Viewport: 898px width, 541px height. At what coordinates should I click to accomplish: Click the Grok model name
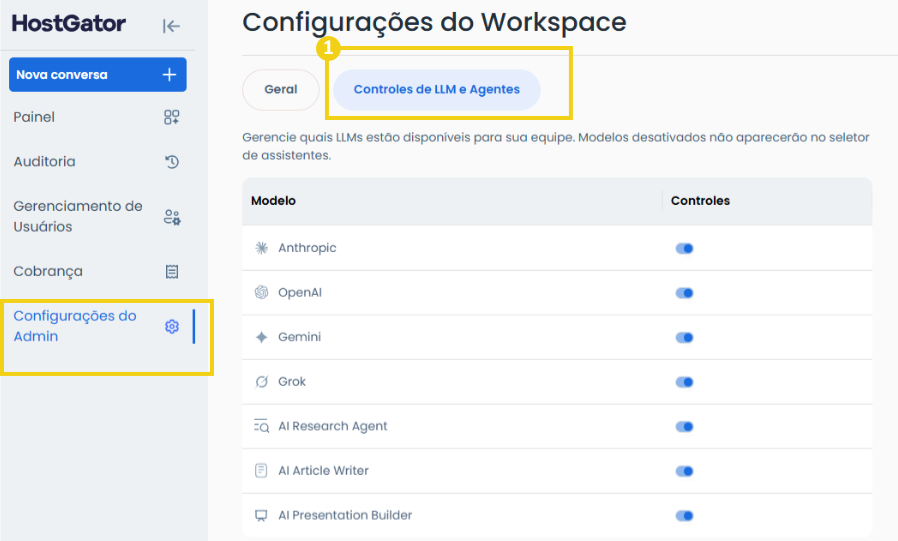click(292, 381)
